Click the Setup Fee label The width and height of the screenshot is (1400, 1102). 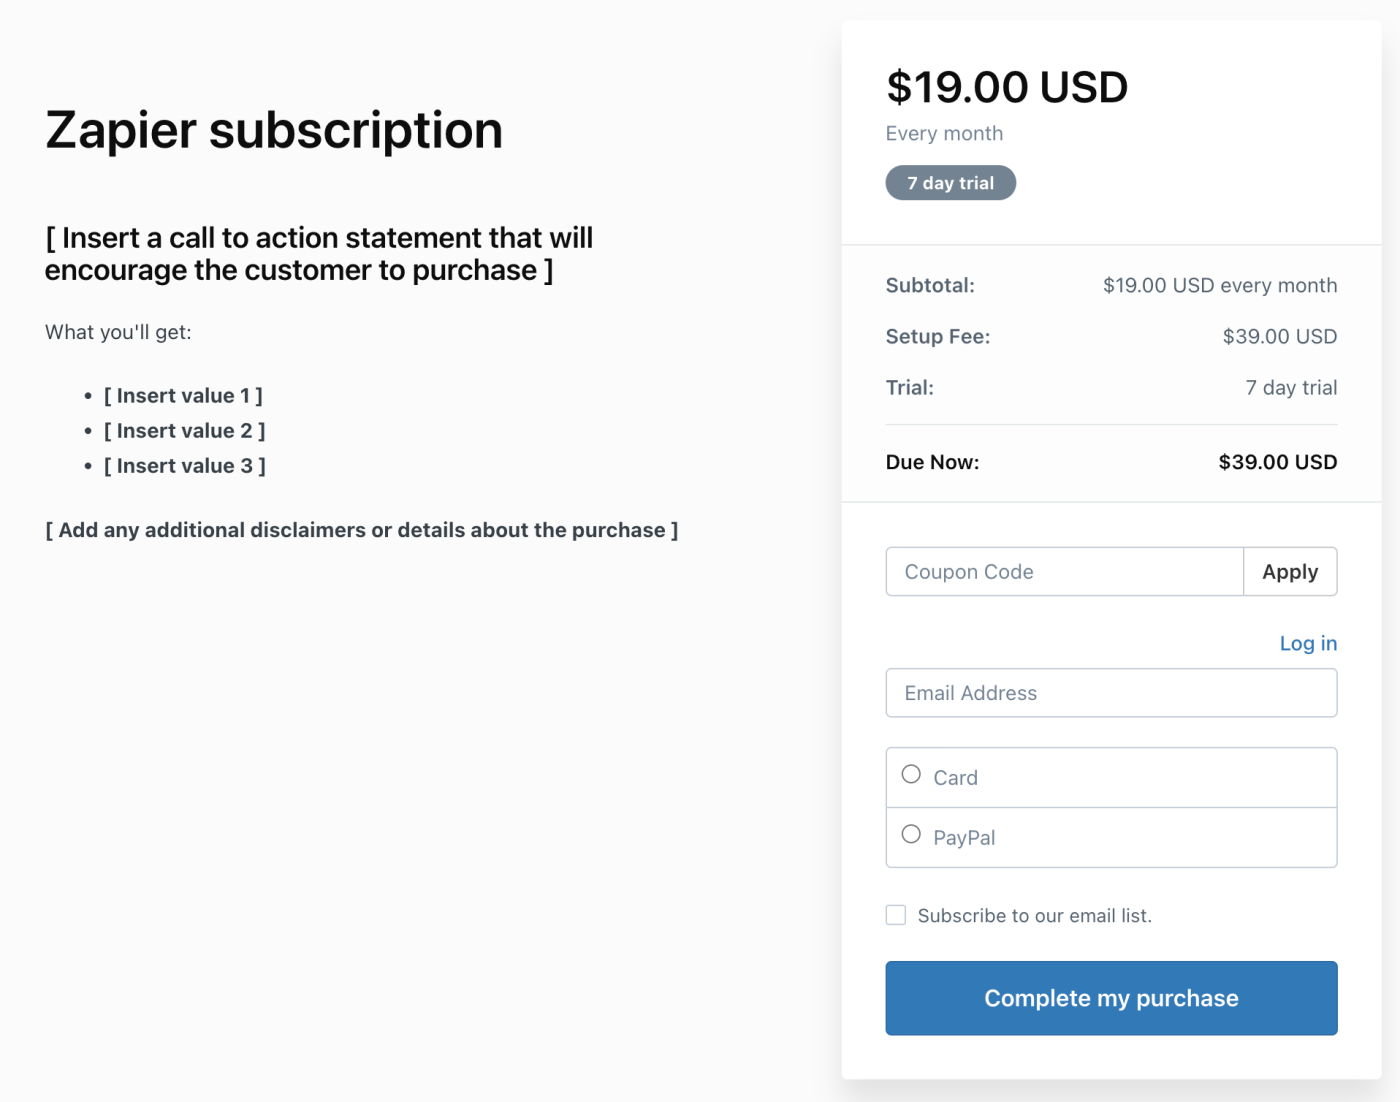(x=937, y=337)
